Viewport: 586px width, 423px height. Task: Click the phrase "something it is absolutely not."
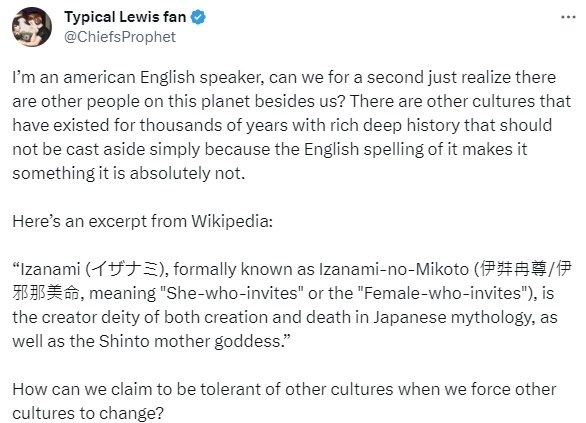pos(129,173)
